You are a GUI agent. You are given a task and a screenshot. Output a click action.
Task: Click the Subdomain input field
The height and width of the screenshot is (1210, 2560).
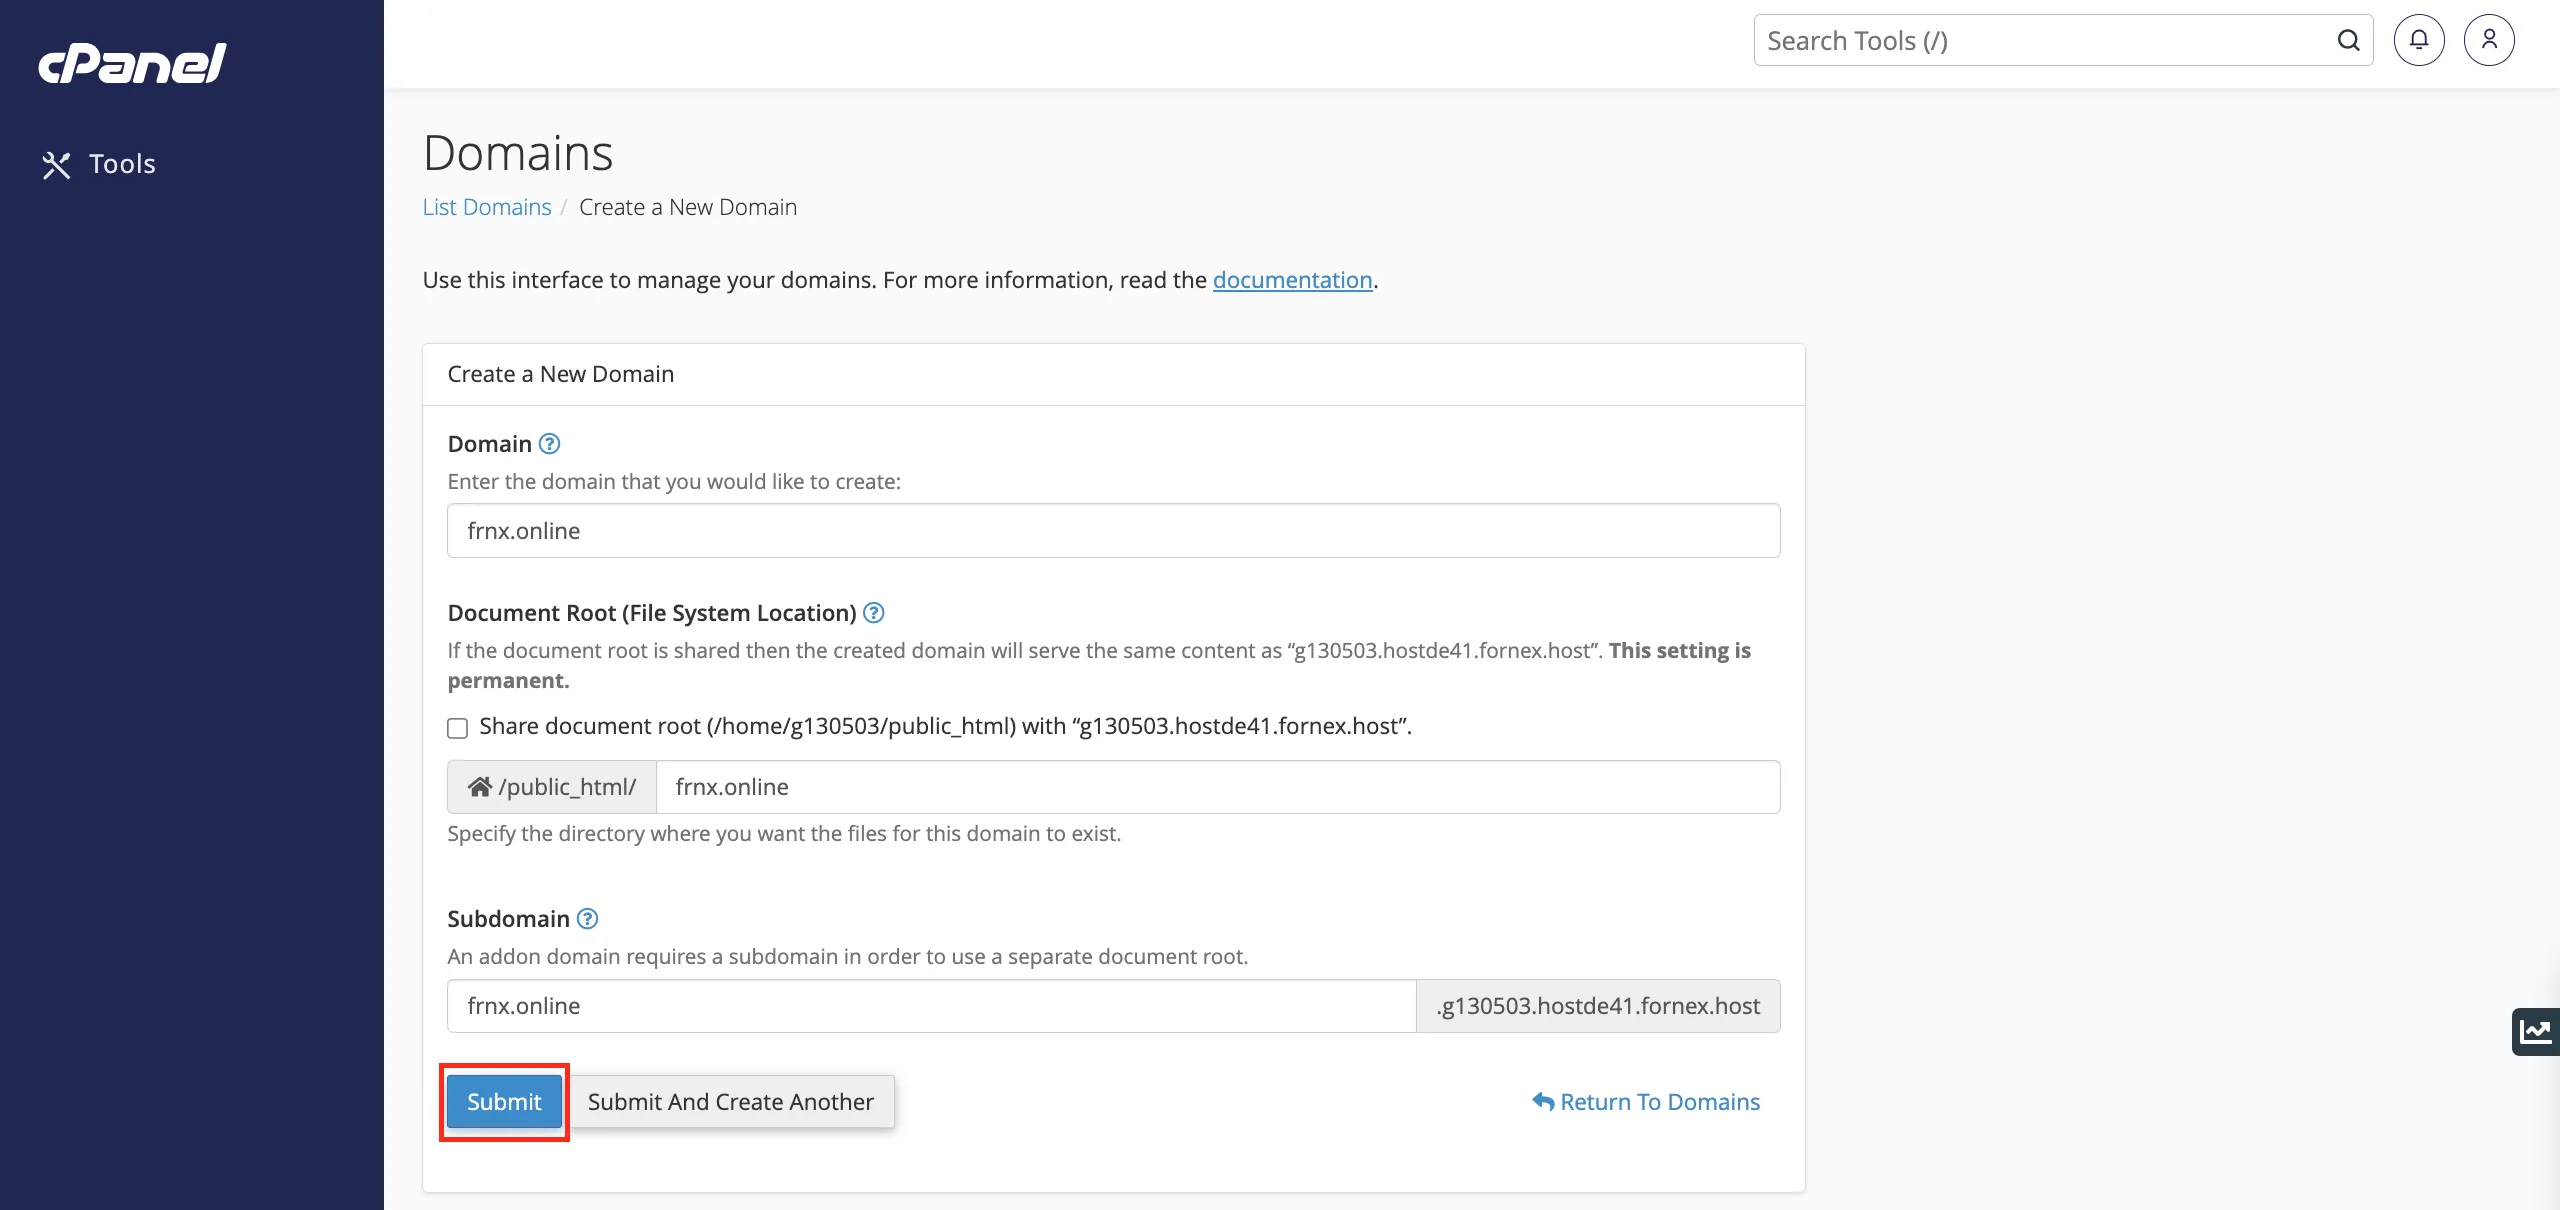pyautogui.click(x=931, y=1006)
